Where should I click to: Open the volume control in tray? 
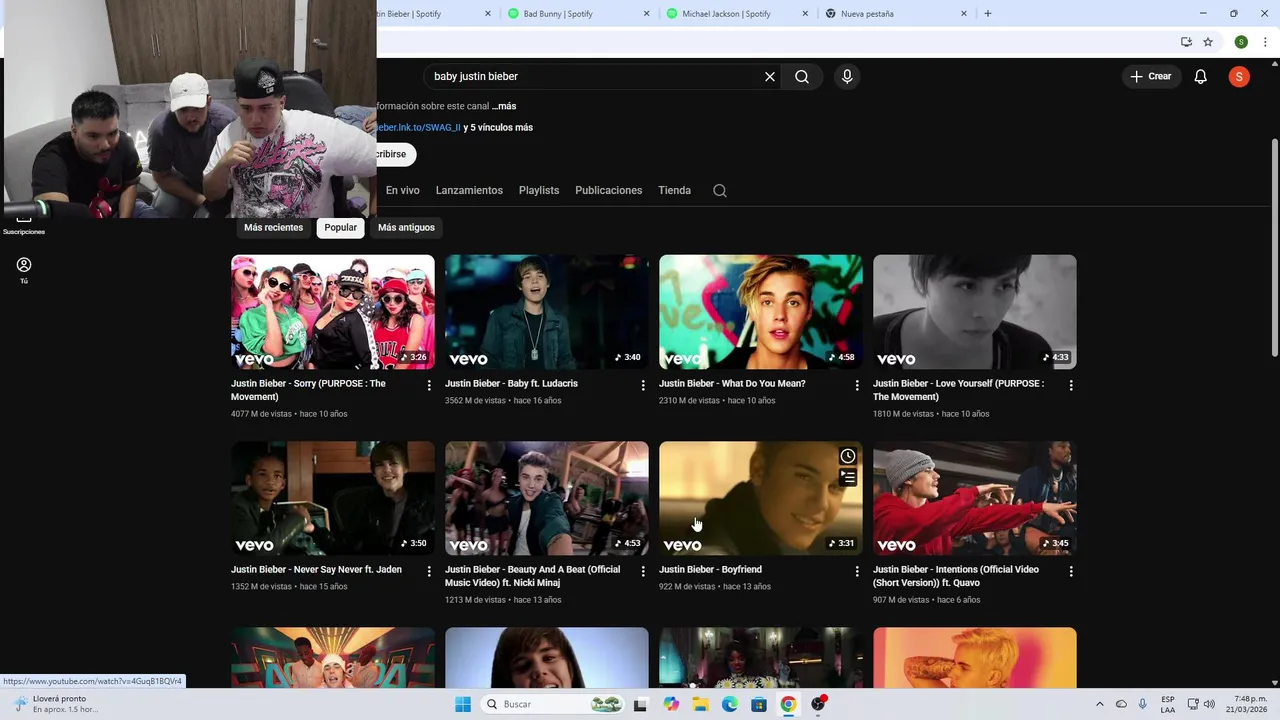(x=1209, y=704)
